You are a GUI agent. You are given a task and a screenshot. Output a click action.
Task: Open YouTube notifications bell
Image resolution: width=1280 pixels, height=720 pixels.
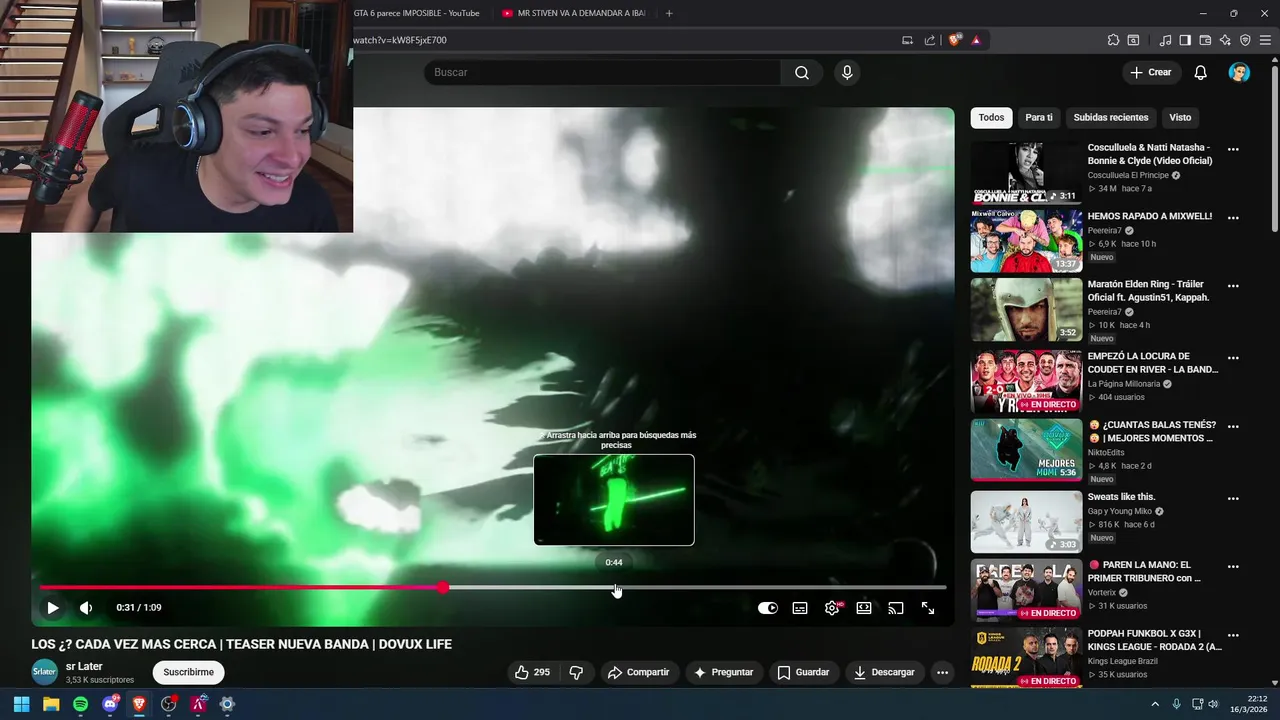point(1201,72)
